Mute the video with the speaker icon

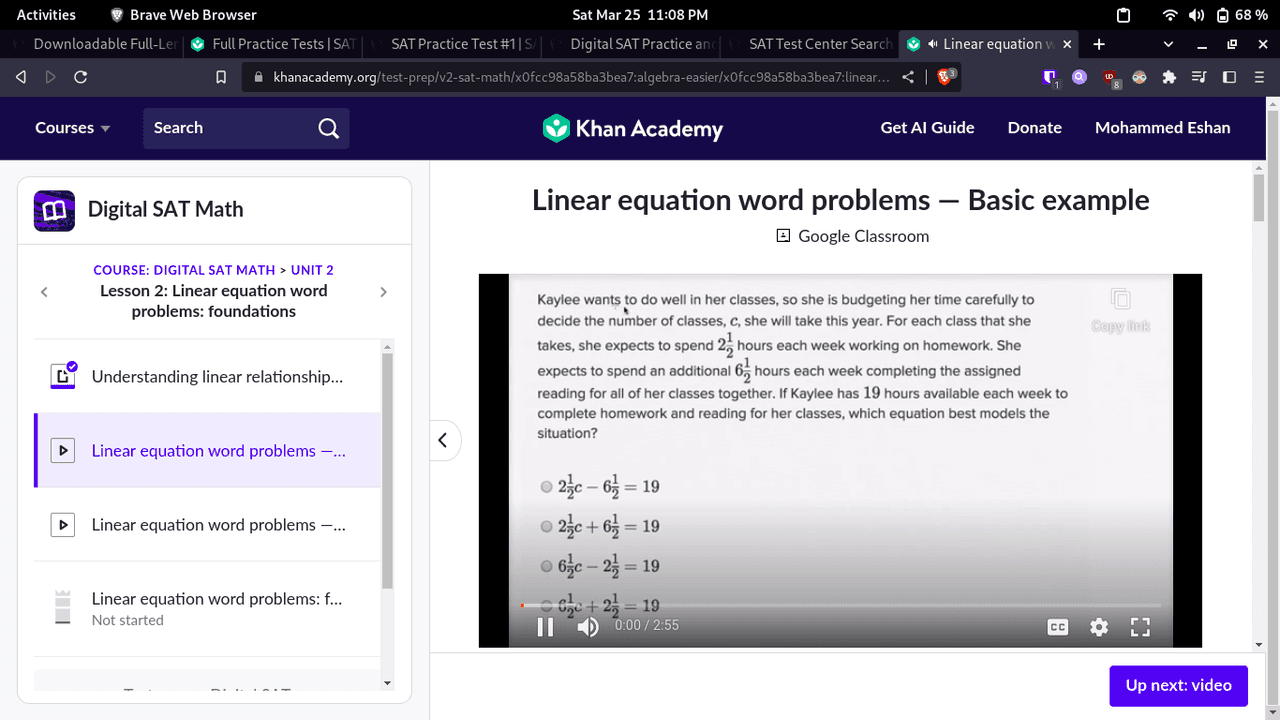588,627
